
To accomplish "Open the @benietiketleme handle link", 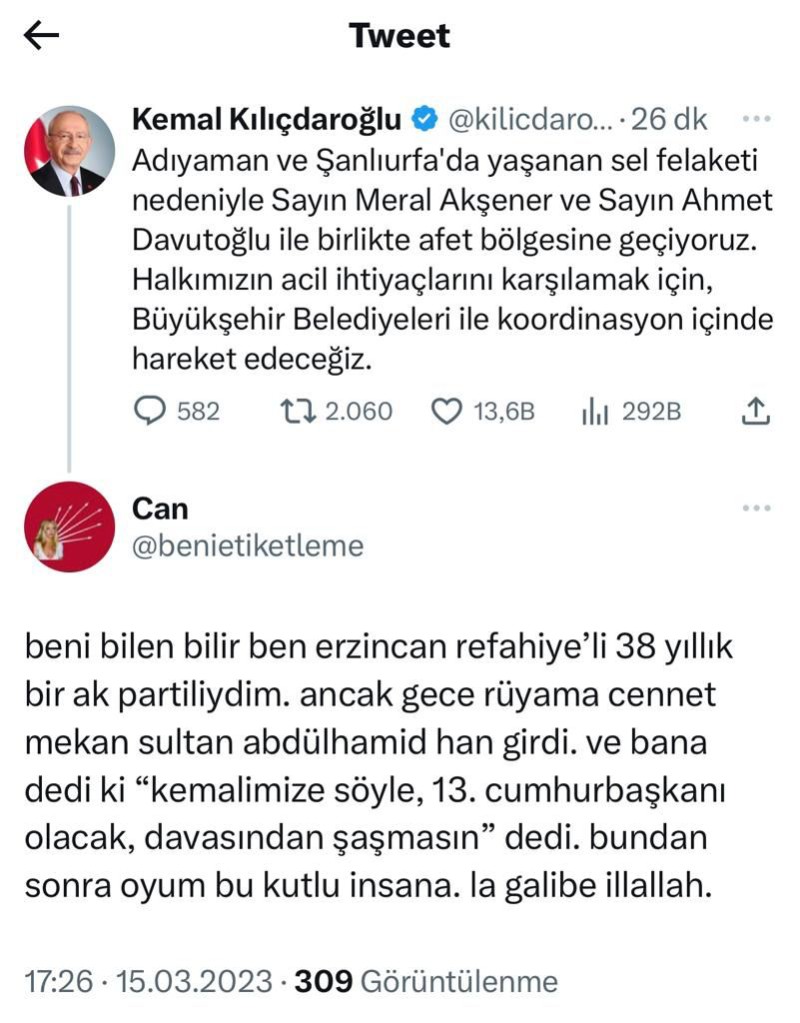I will [x=248, y=546].
